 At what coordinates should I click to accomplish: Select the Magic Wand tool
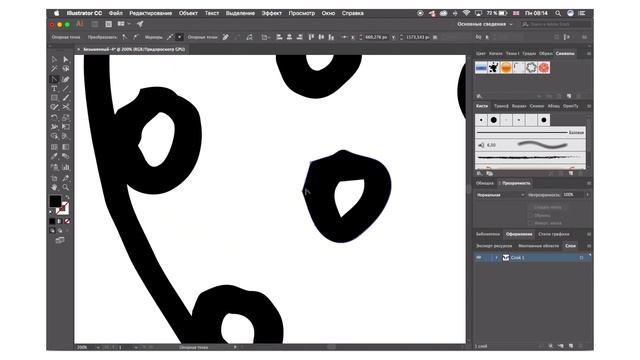(54, 69)
